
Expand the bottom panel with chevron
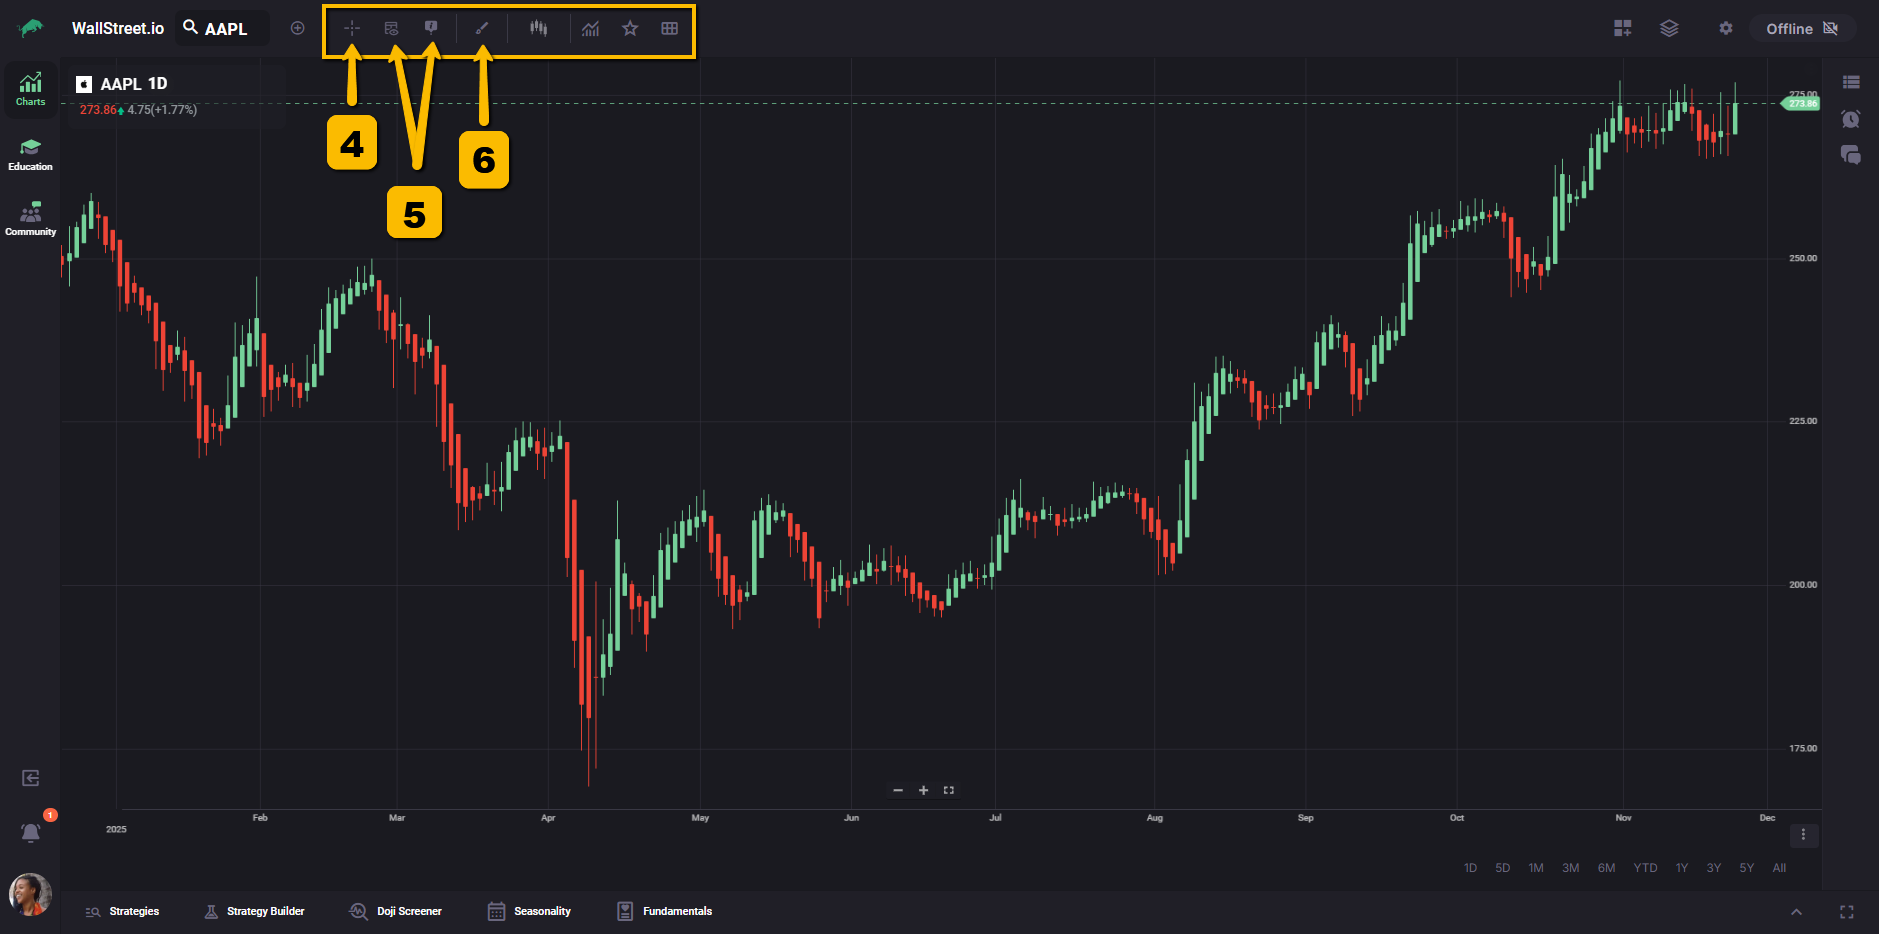point(1796,912)
